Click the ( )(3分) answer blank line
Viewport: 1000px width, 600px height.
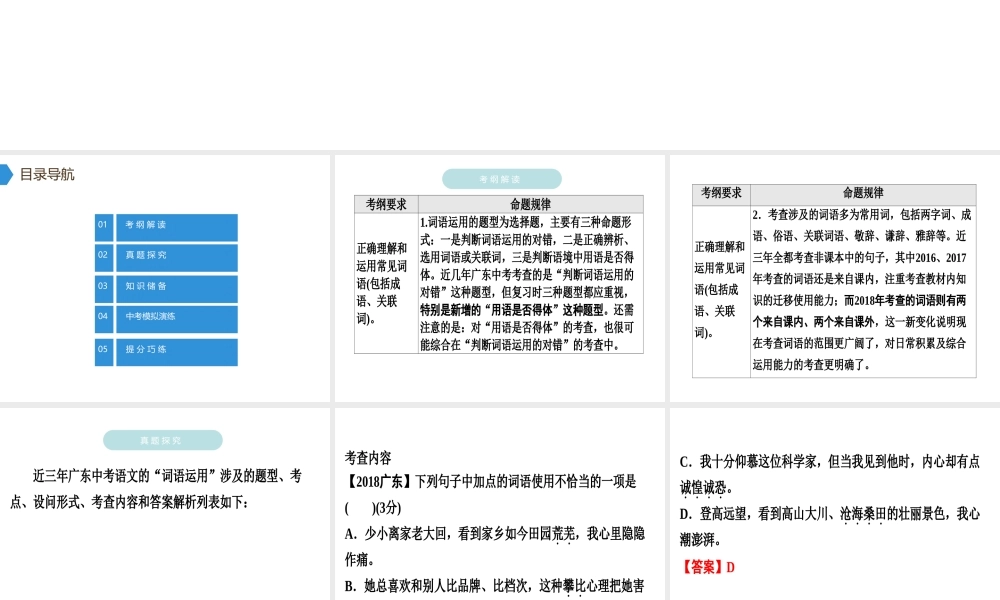tap(373, 508)
